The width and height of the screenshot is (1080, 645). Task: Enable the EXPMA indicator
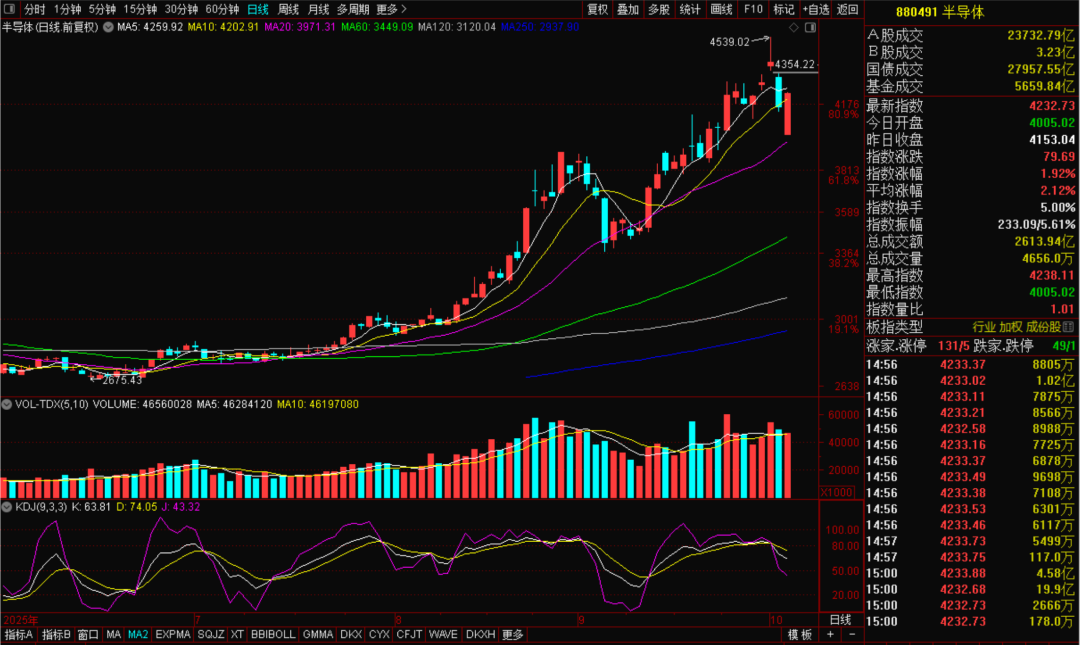(x=172, y=635)
